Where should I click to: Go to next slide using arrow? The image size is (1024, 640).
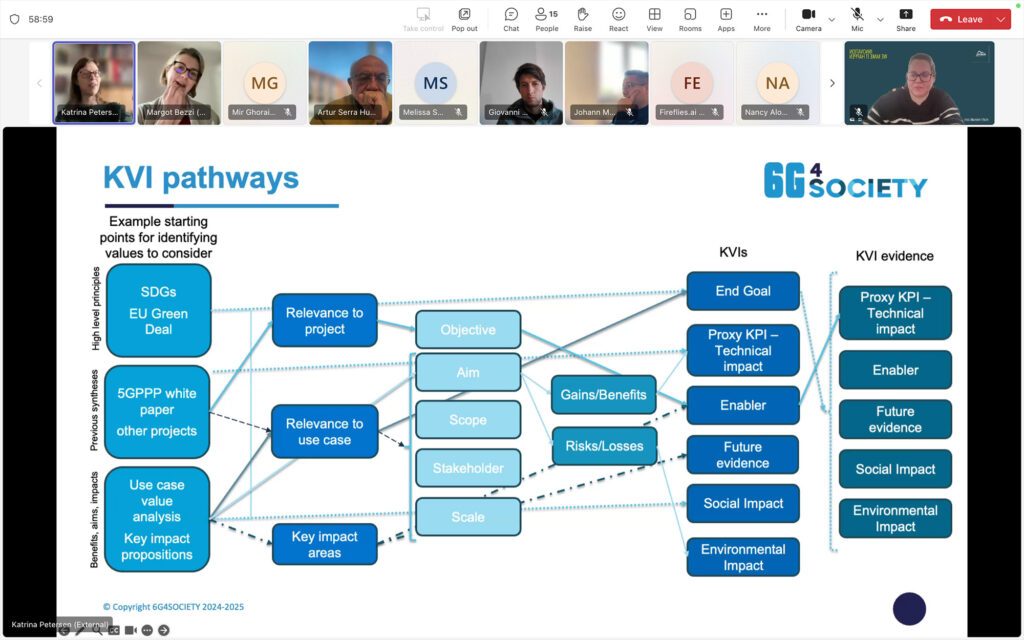164,630
